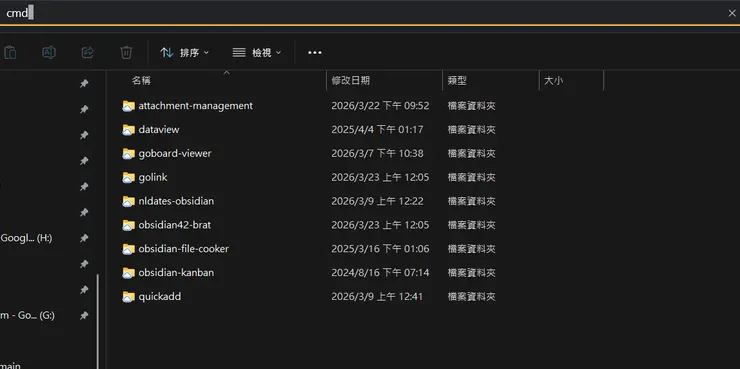
Task: Click the address bar containing cmd
Action: click(359, 13)
